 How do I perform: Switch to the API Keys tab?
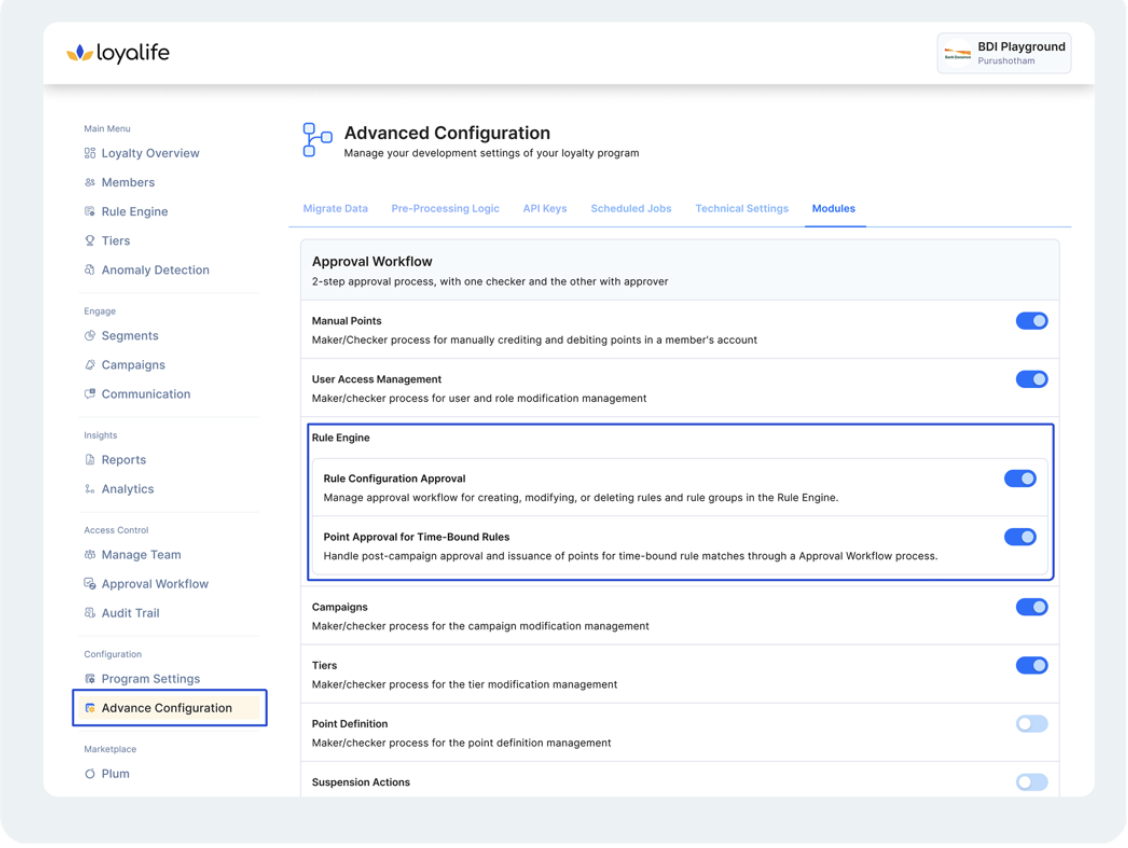544,209
